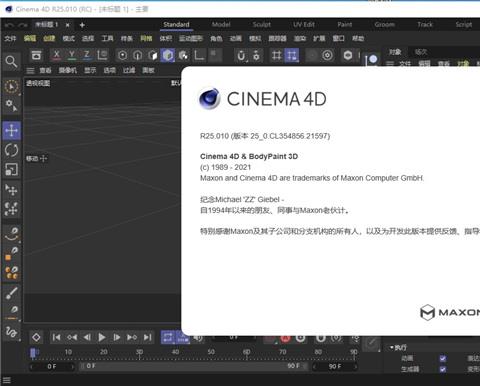
Task: Open viewport hamburger menu icon
Action: (x=30, y=70)
